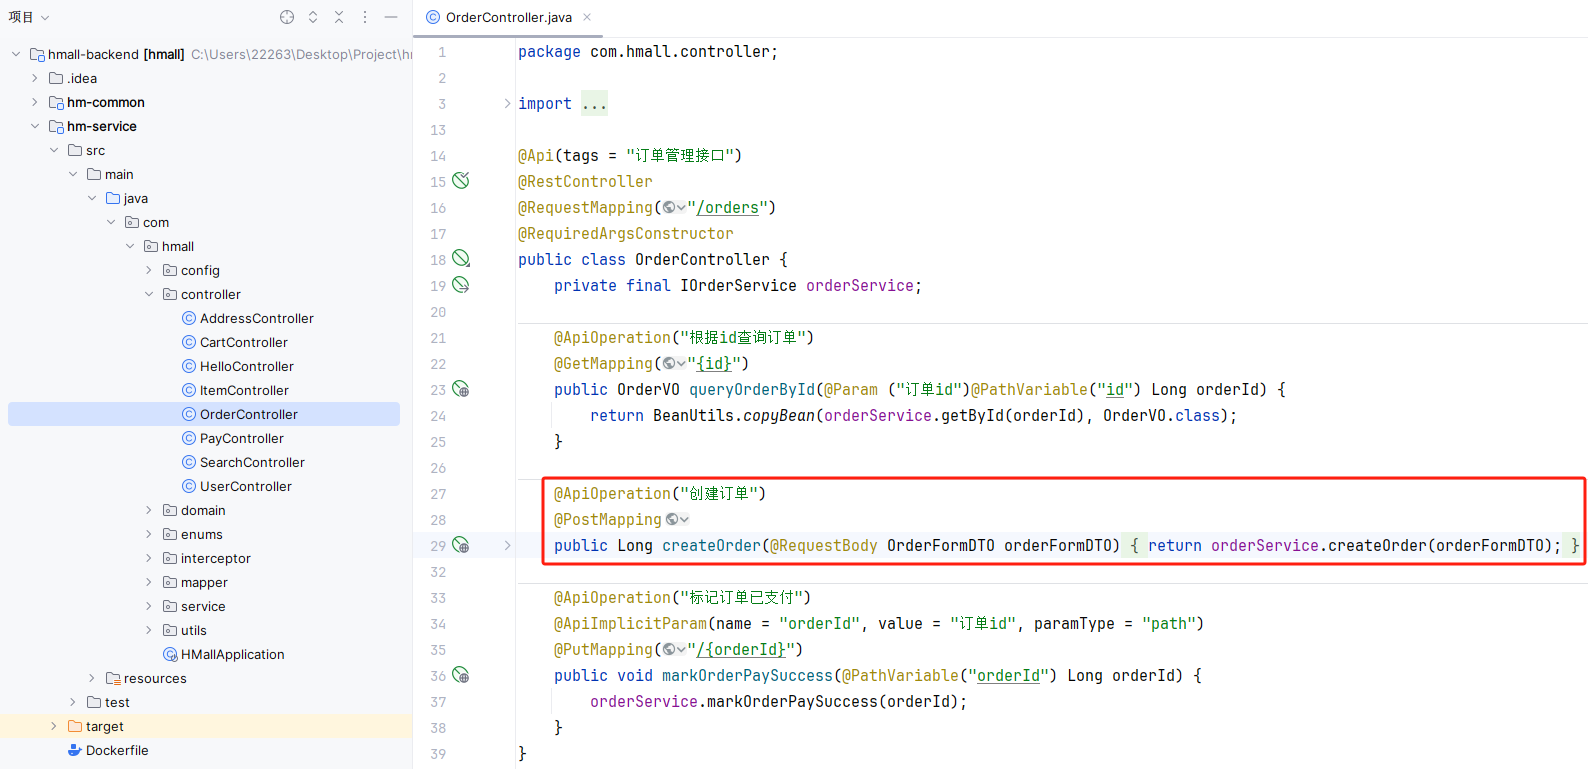Click the endpoint gutter icon on line 23
This screenshot has width=1588, height=769.
click(461, 388)
